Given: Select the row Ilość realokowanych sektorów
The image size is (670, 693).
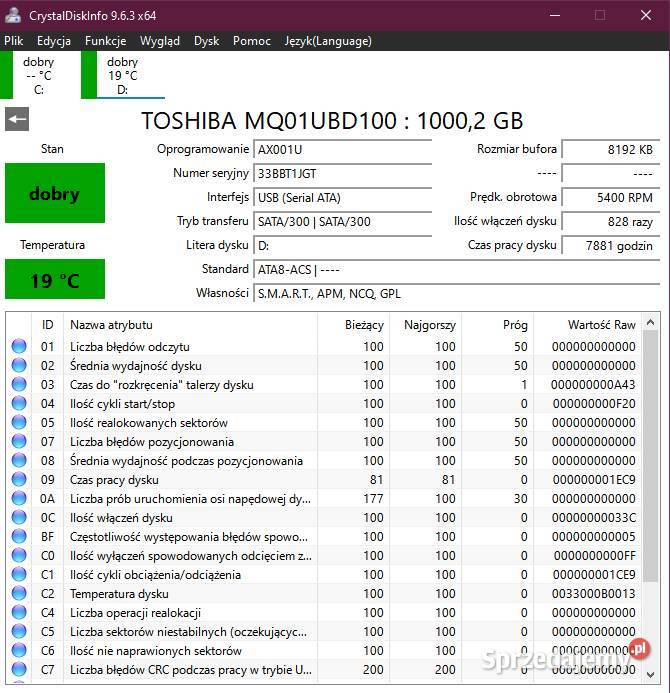Looking at the screenshot, I should pos(324,422).
